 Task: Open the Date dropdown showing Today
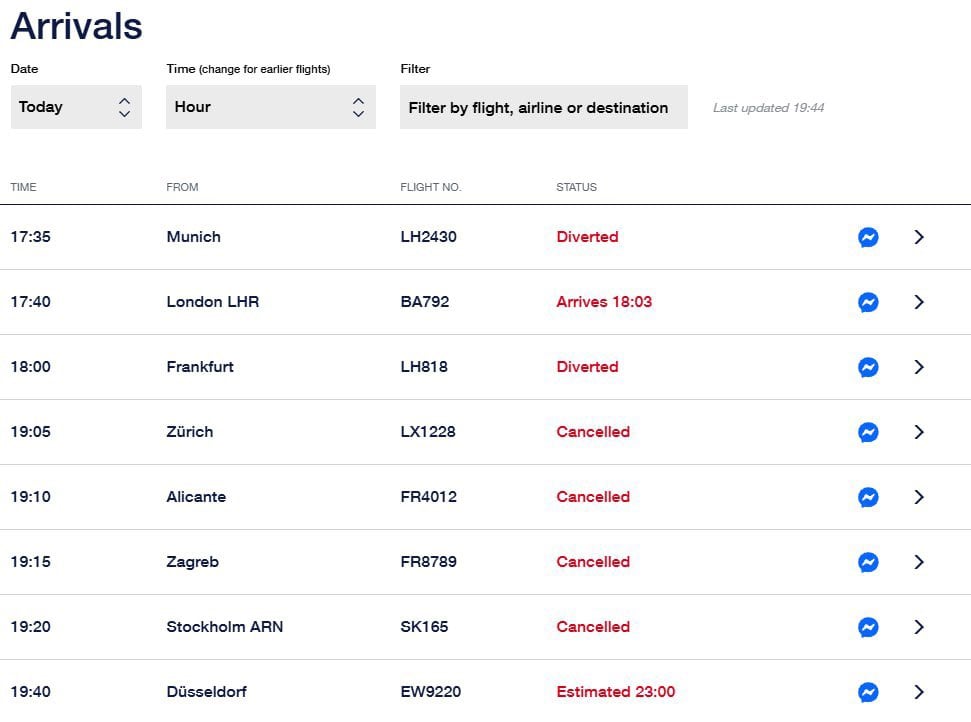[76, 107]
